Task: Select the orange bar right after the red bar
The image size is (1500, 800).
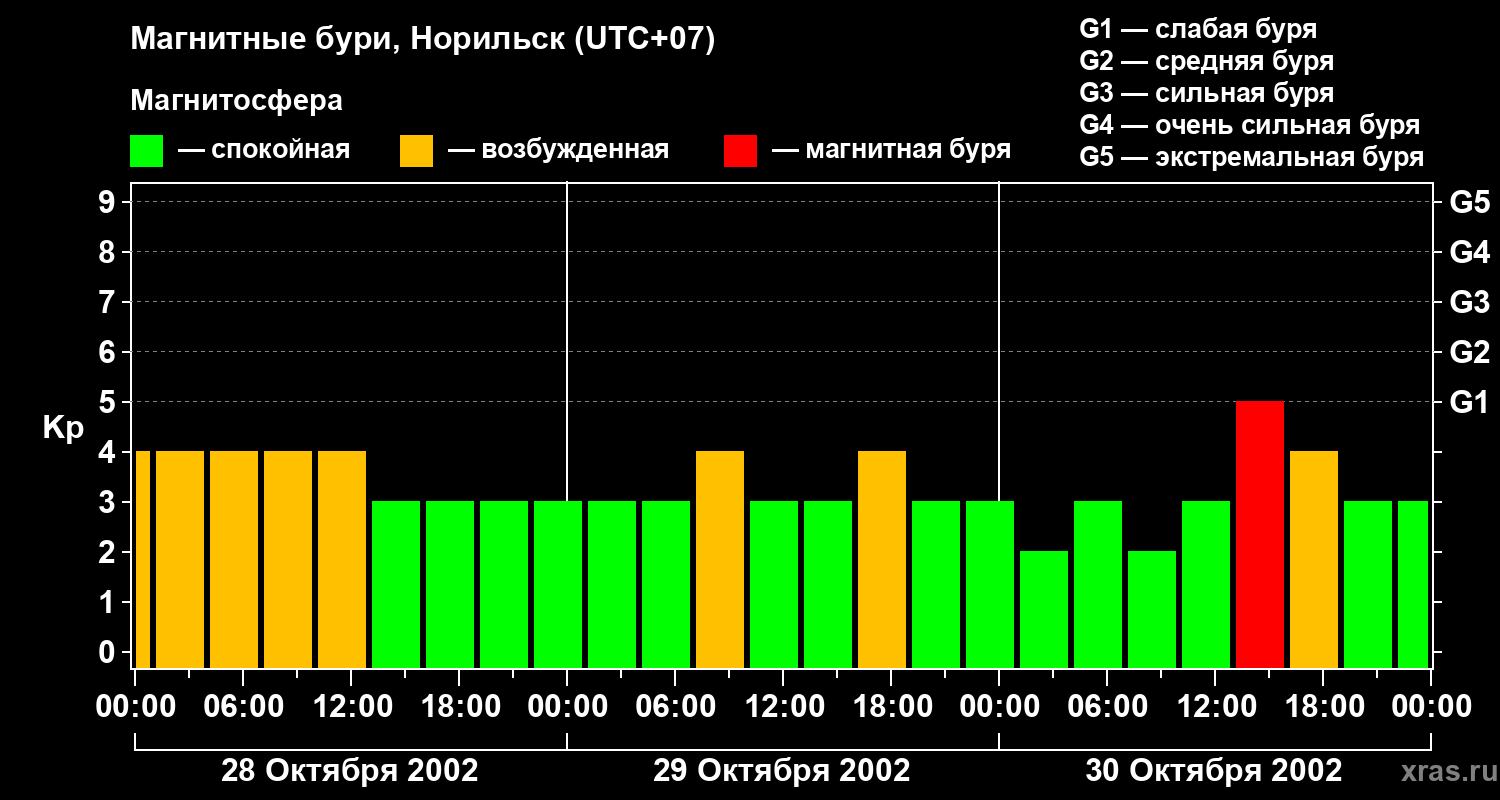Action: point(1314,559)
